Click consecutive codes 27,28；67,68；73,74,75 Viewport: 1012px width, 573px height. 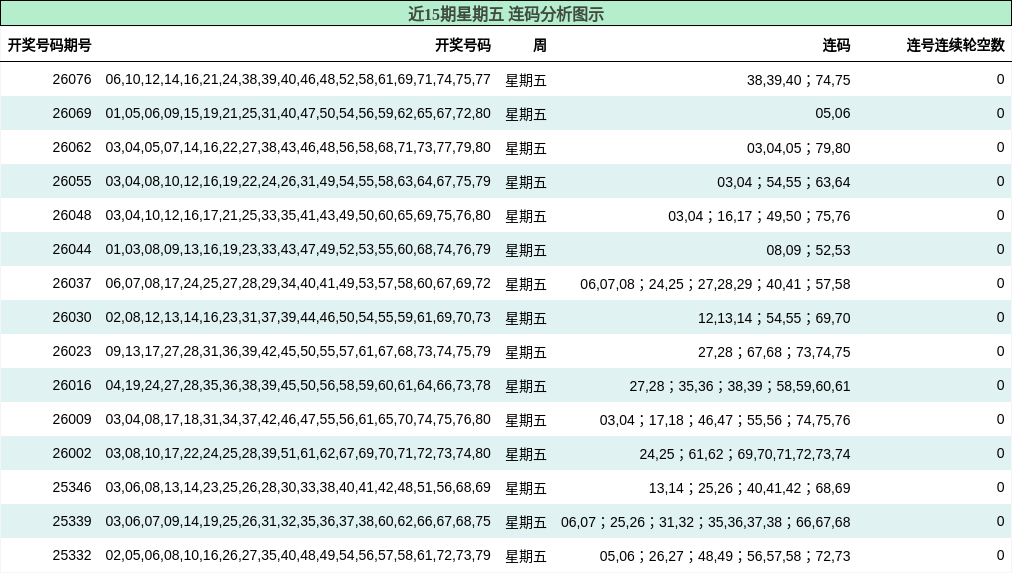pos(774,352)
